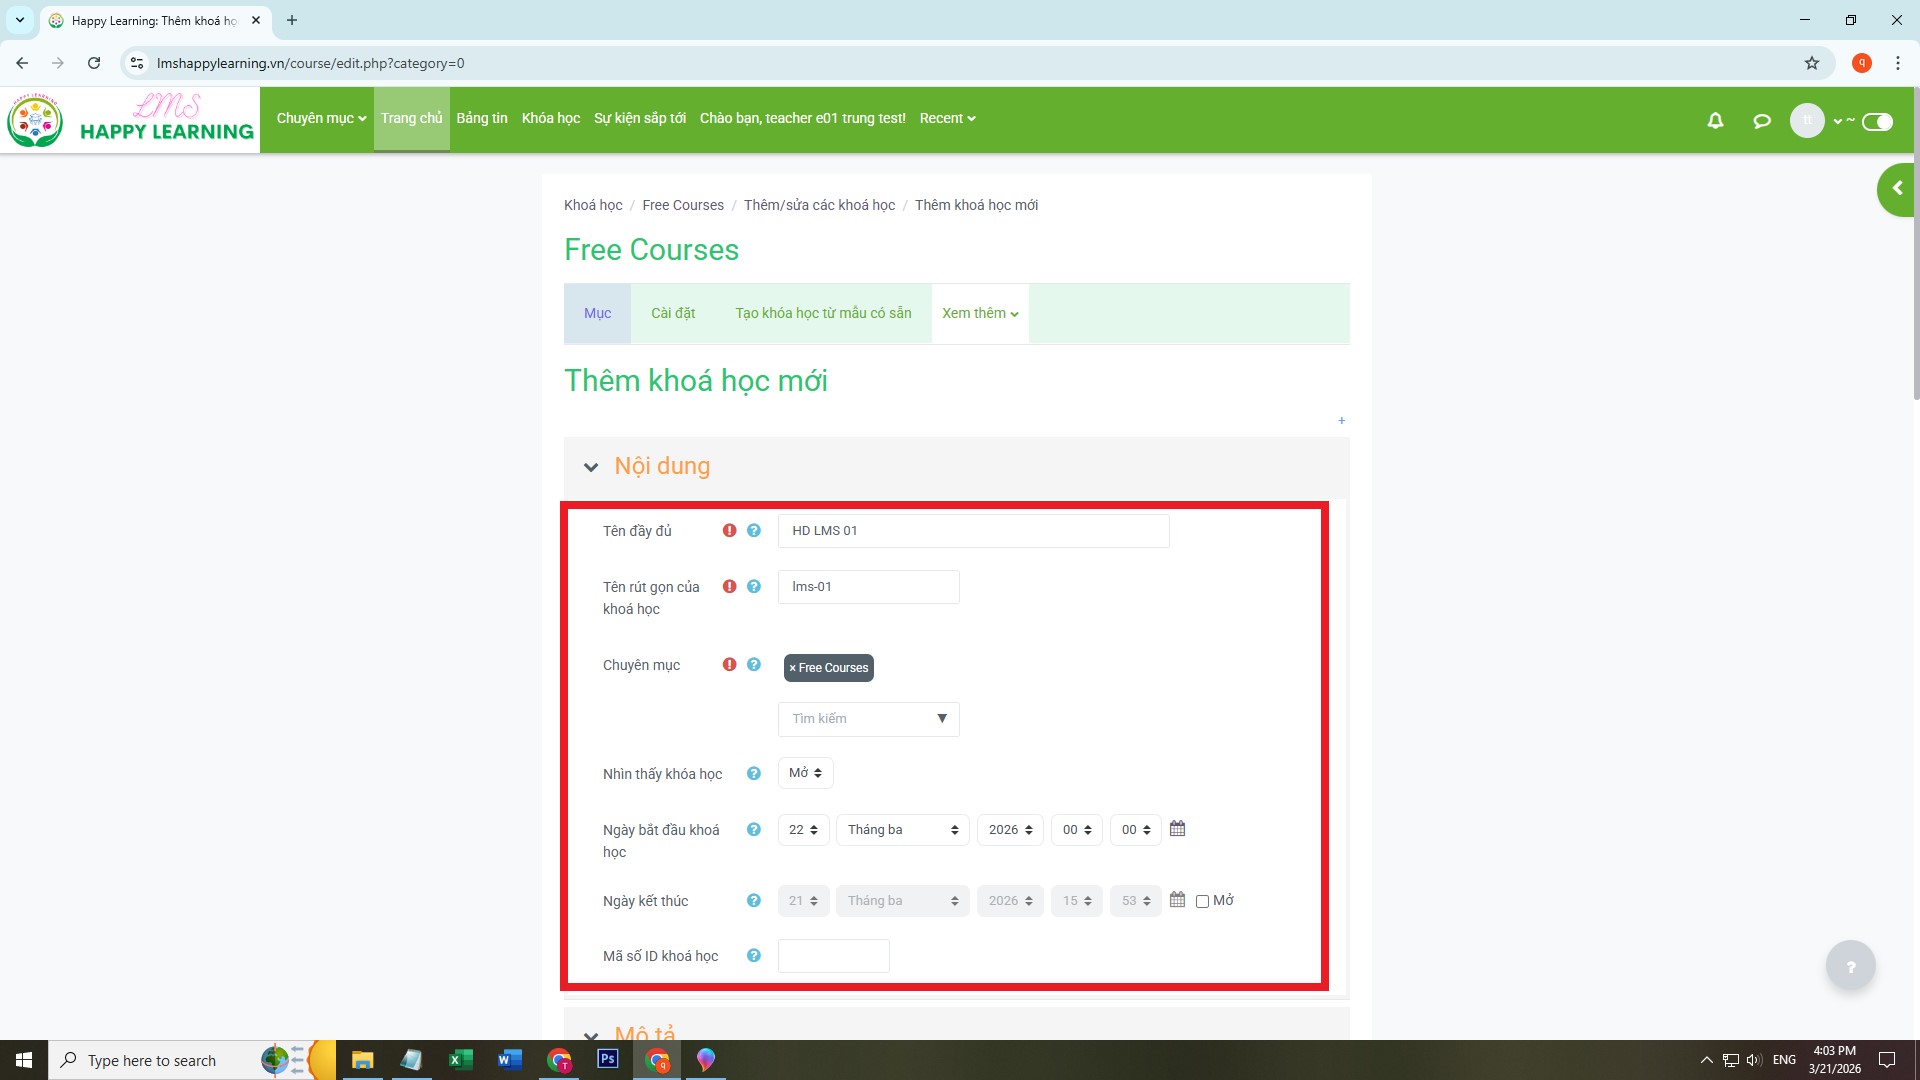Bookmark this page with the star icon
1920x1080 pixels.
point(1811,63)
